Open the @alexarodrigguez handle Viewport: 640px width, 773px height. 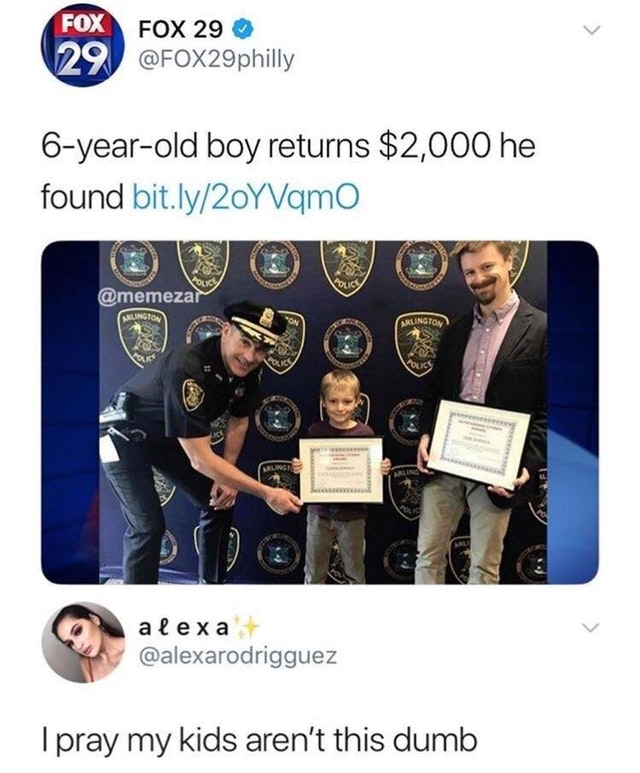click(238, 656)
